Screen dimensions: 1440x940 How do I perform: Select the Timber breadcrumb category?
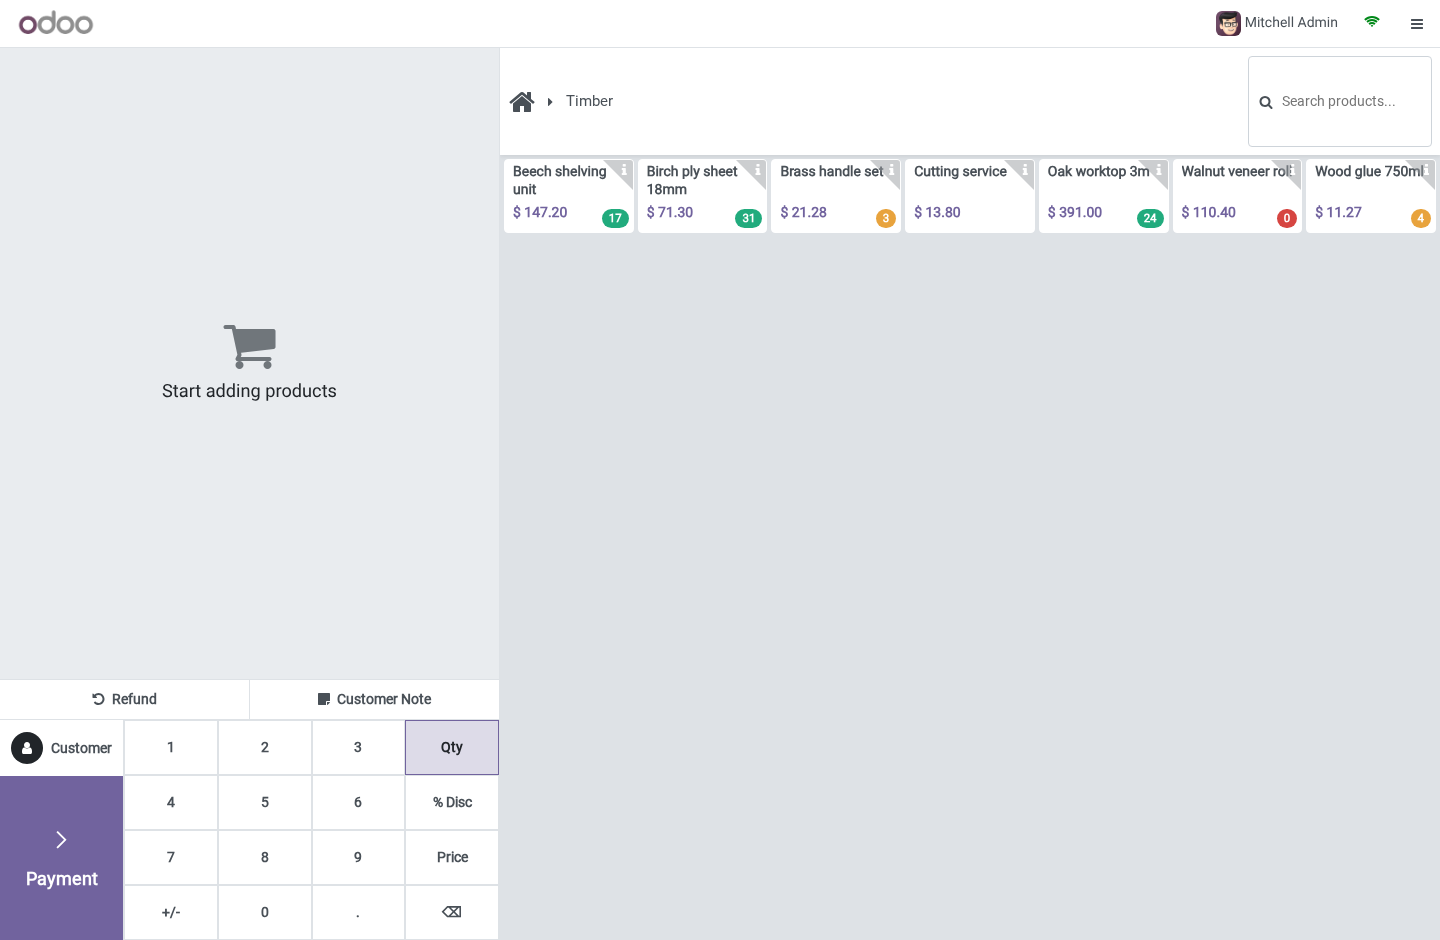(589, 101)
